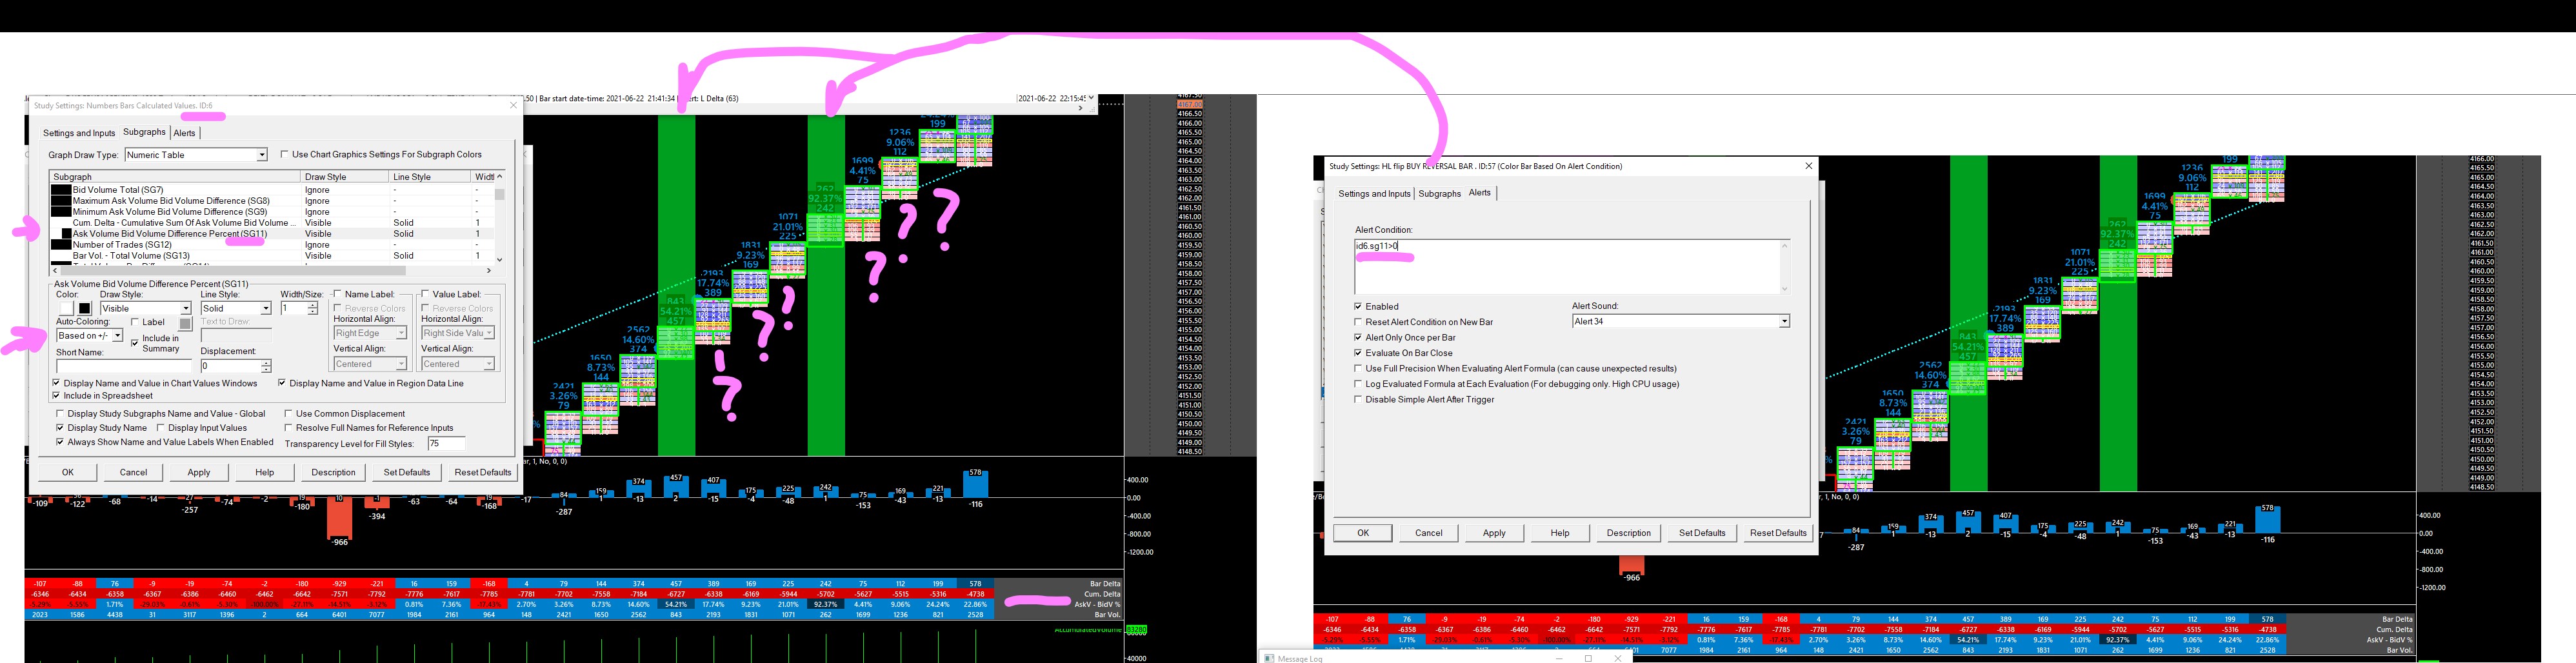Uncheck Evaluate On Bar Close
Viewport: 2576px width, 663px height.
coord(1358,353)
